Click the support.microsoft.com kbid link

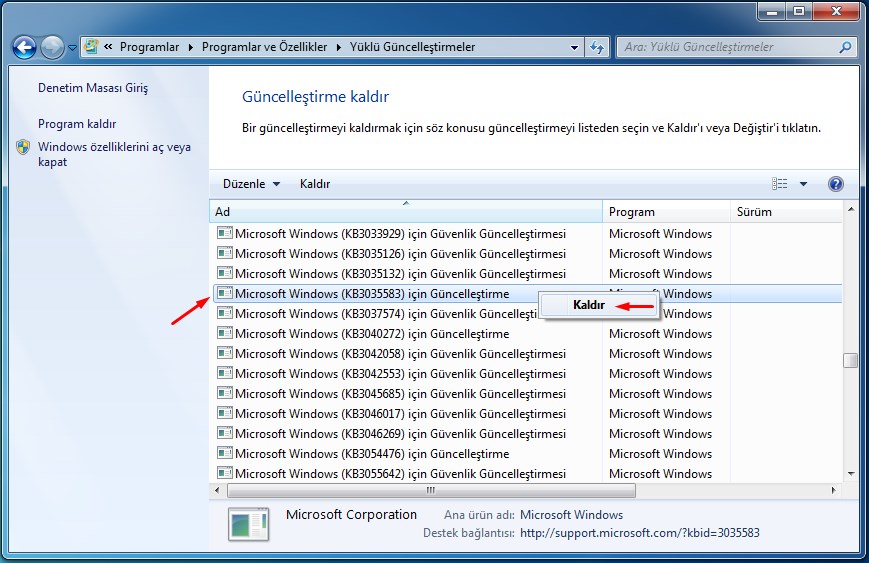coord(640,533)
